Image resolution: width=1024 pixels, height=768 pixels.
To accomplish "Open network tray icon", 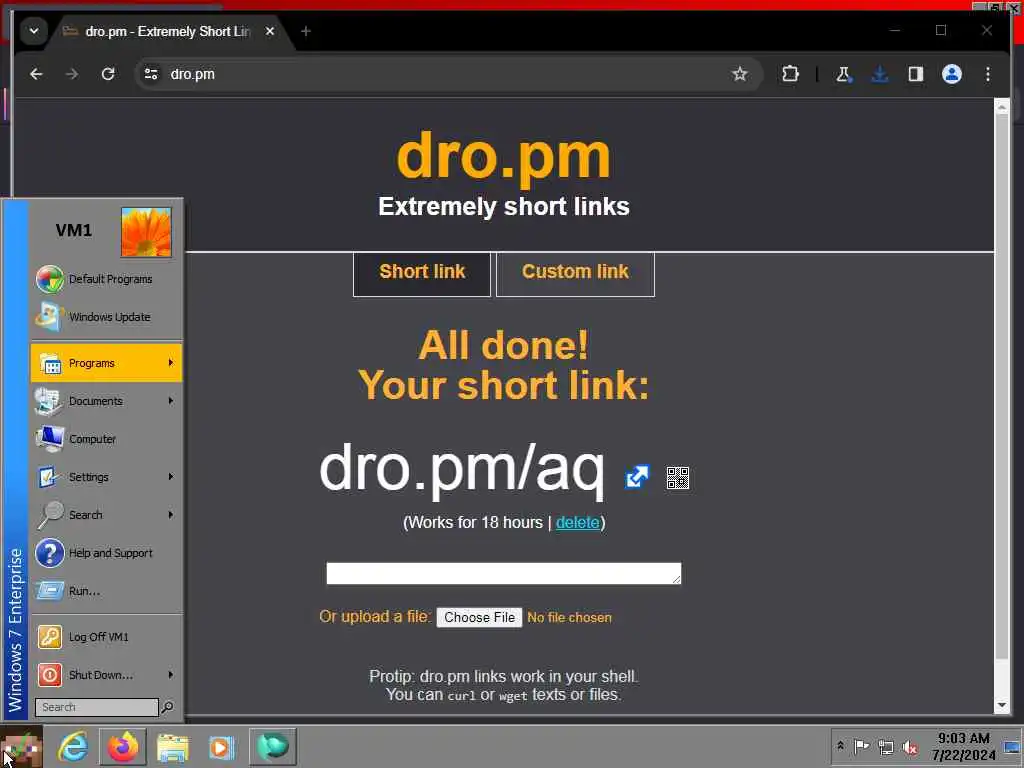I will click(886, 746).
